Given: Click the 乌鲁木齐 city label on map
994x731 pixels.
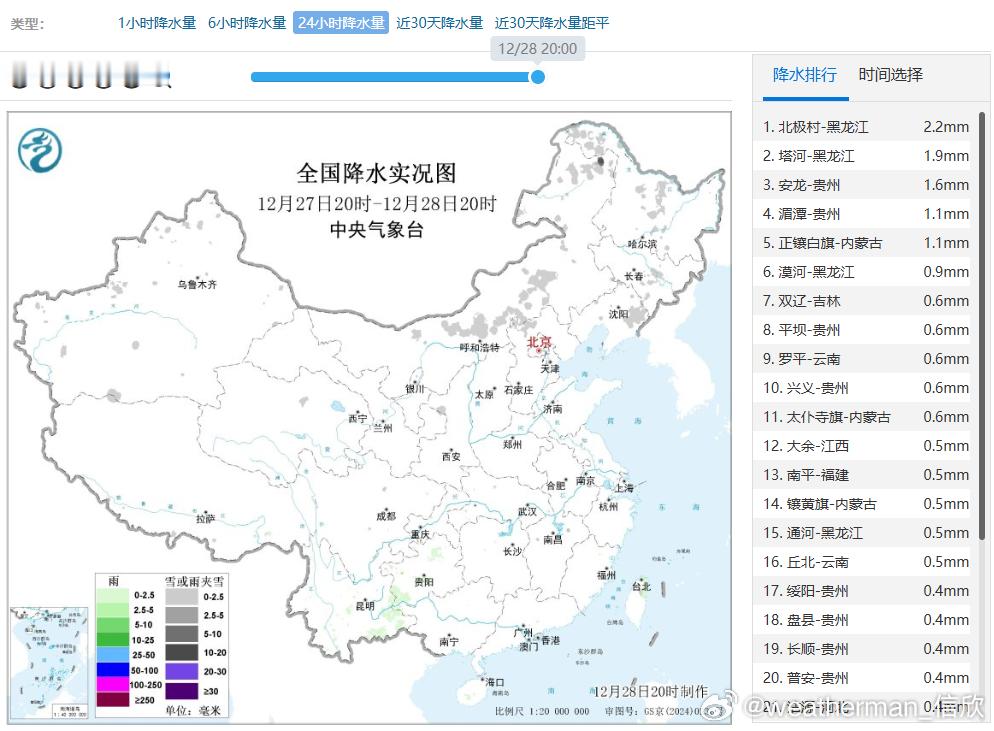Looking at the screenshot, I should coord(197,285).
